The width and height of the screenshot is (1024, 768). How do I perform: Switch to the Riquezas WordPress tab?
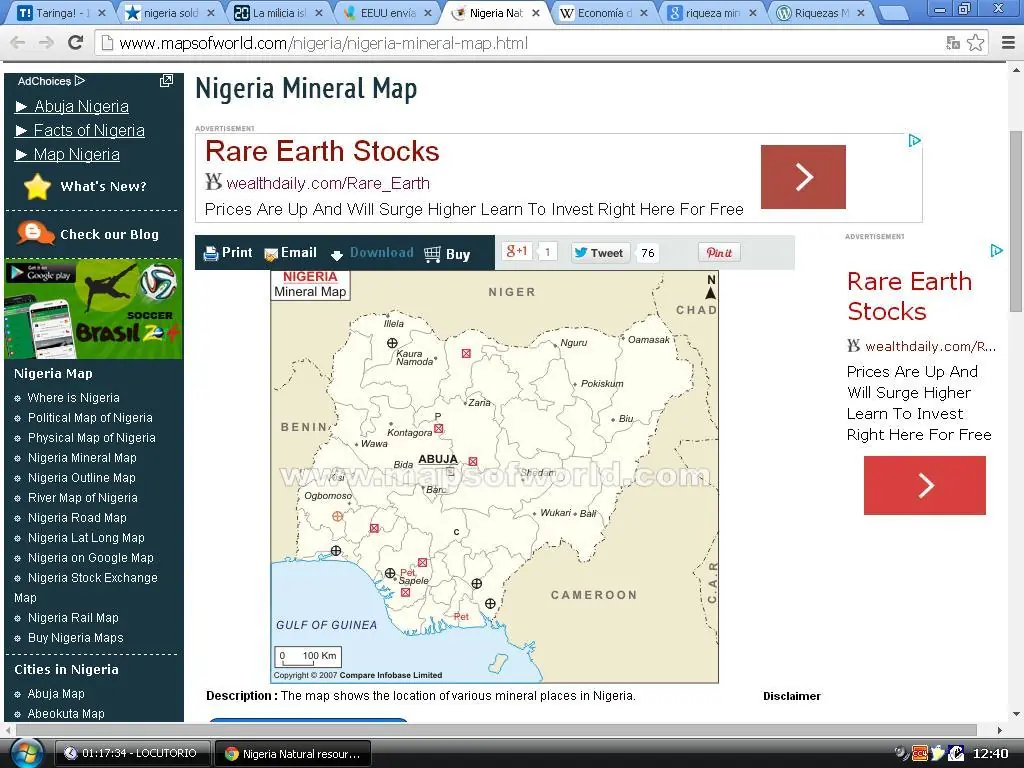[x=820, y=12]
